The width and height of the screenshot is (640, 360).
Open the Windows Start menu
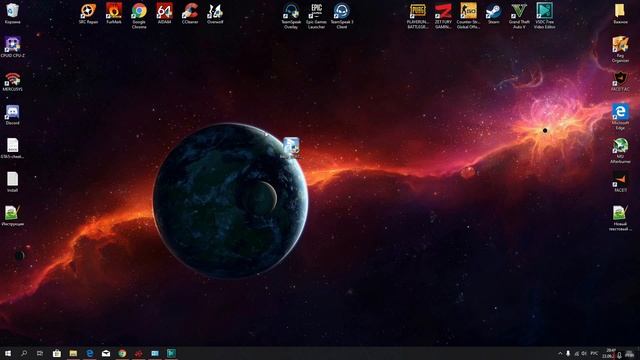coord(7,353)
